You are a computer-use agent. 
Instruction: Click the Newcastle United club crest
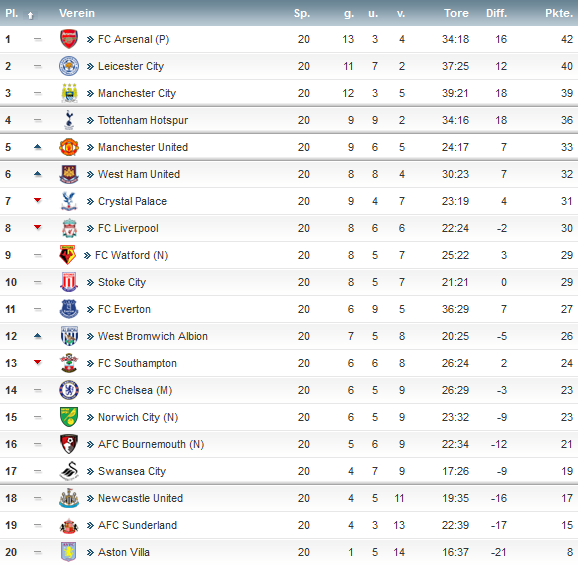click(x=69, y=498)
